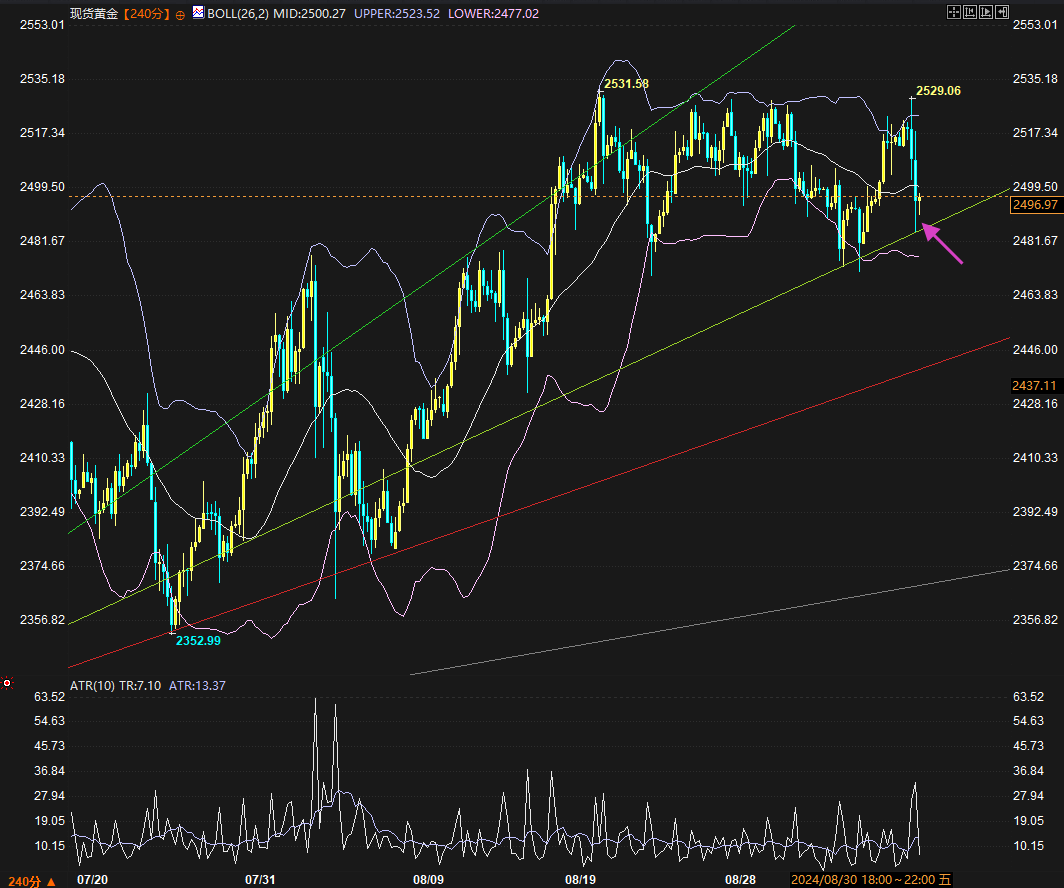Click the red alert marker on left edge
The width and height of the screenshot is (1064, 888).
[7, 683]
